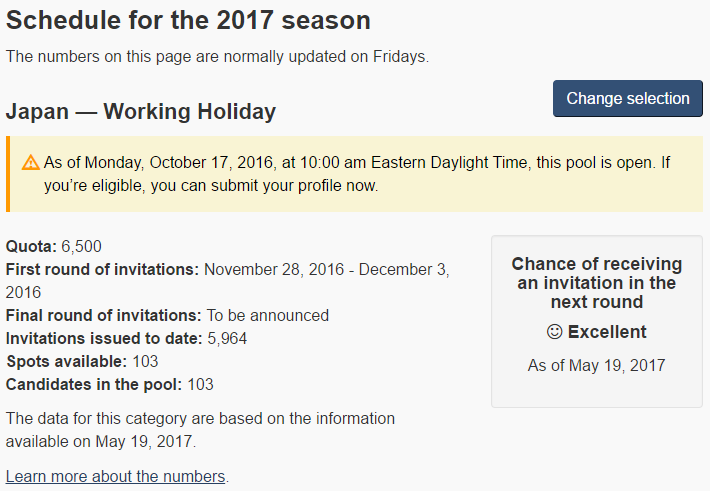Click the data for this category paragraph

[x=200, y=430]
